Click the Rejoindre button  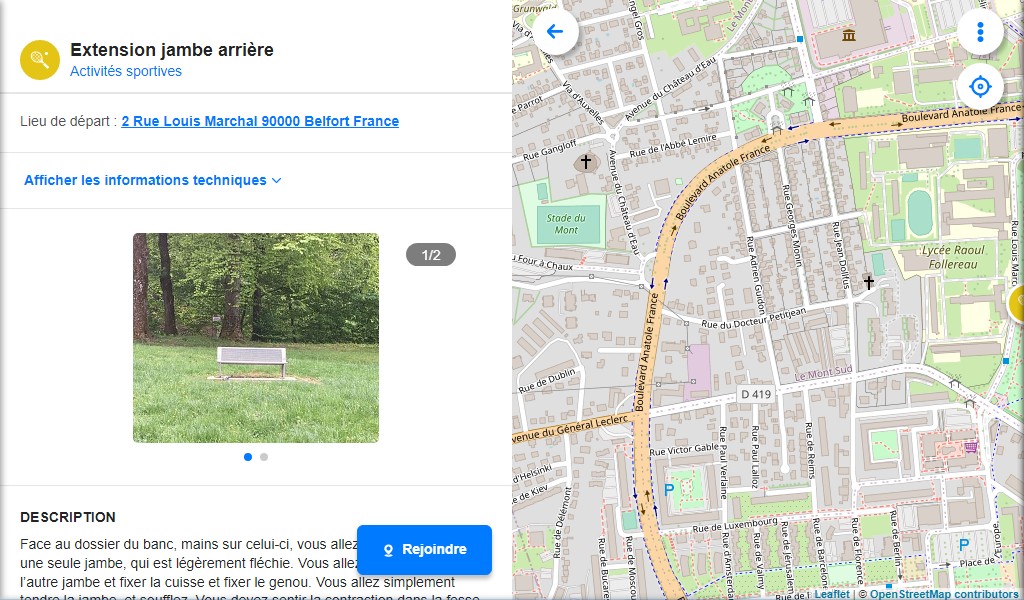[x=424, y=550]
